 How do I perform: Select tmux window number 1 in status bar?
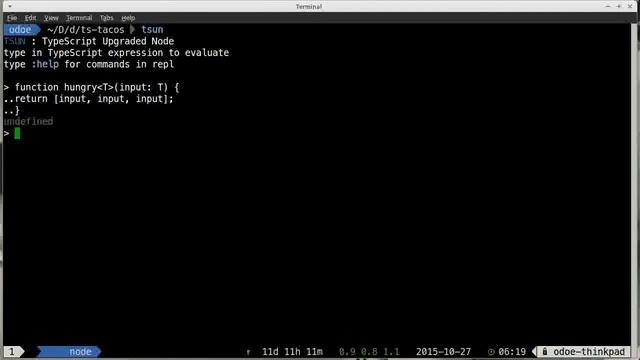click(12, 351)
